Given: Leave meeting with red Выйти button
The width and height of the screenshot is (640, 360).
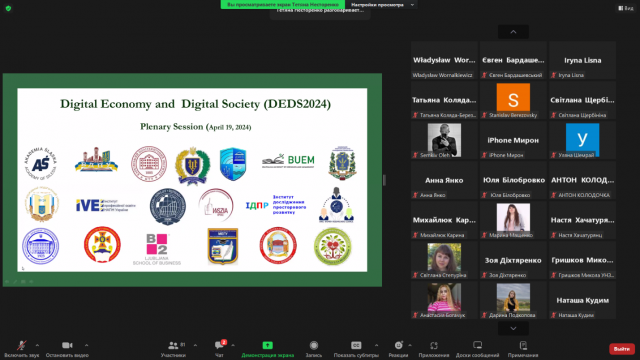Looking at the screenshot, I should tap(622, 349).
